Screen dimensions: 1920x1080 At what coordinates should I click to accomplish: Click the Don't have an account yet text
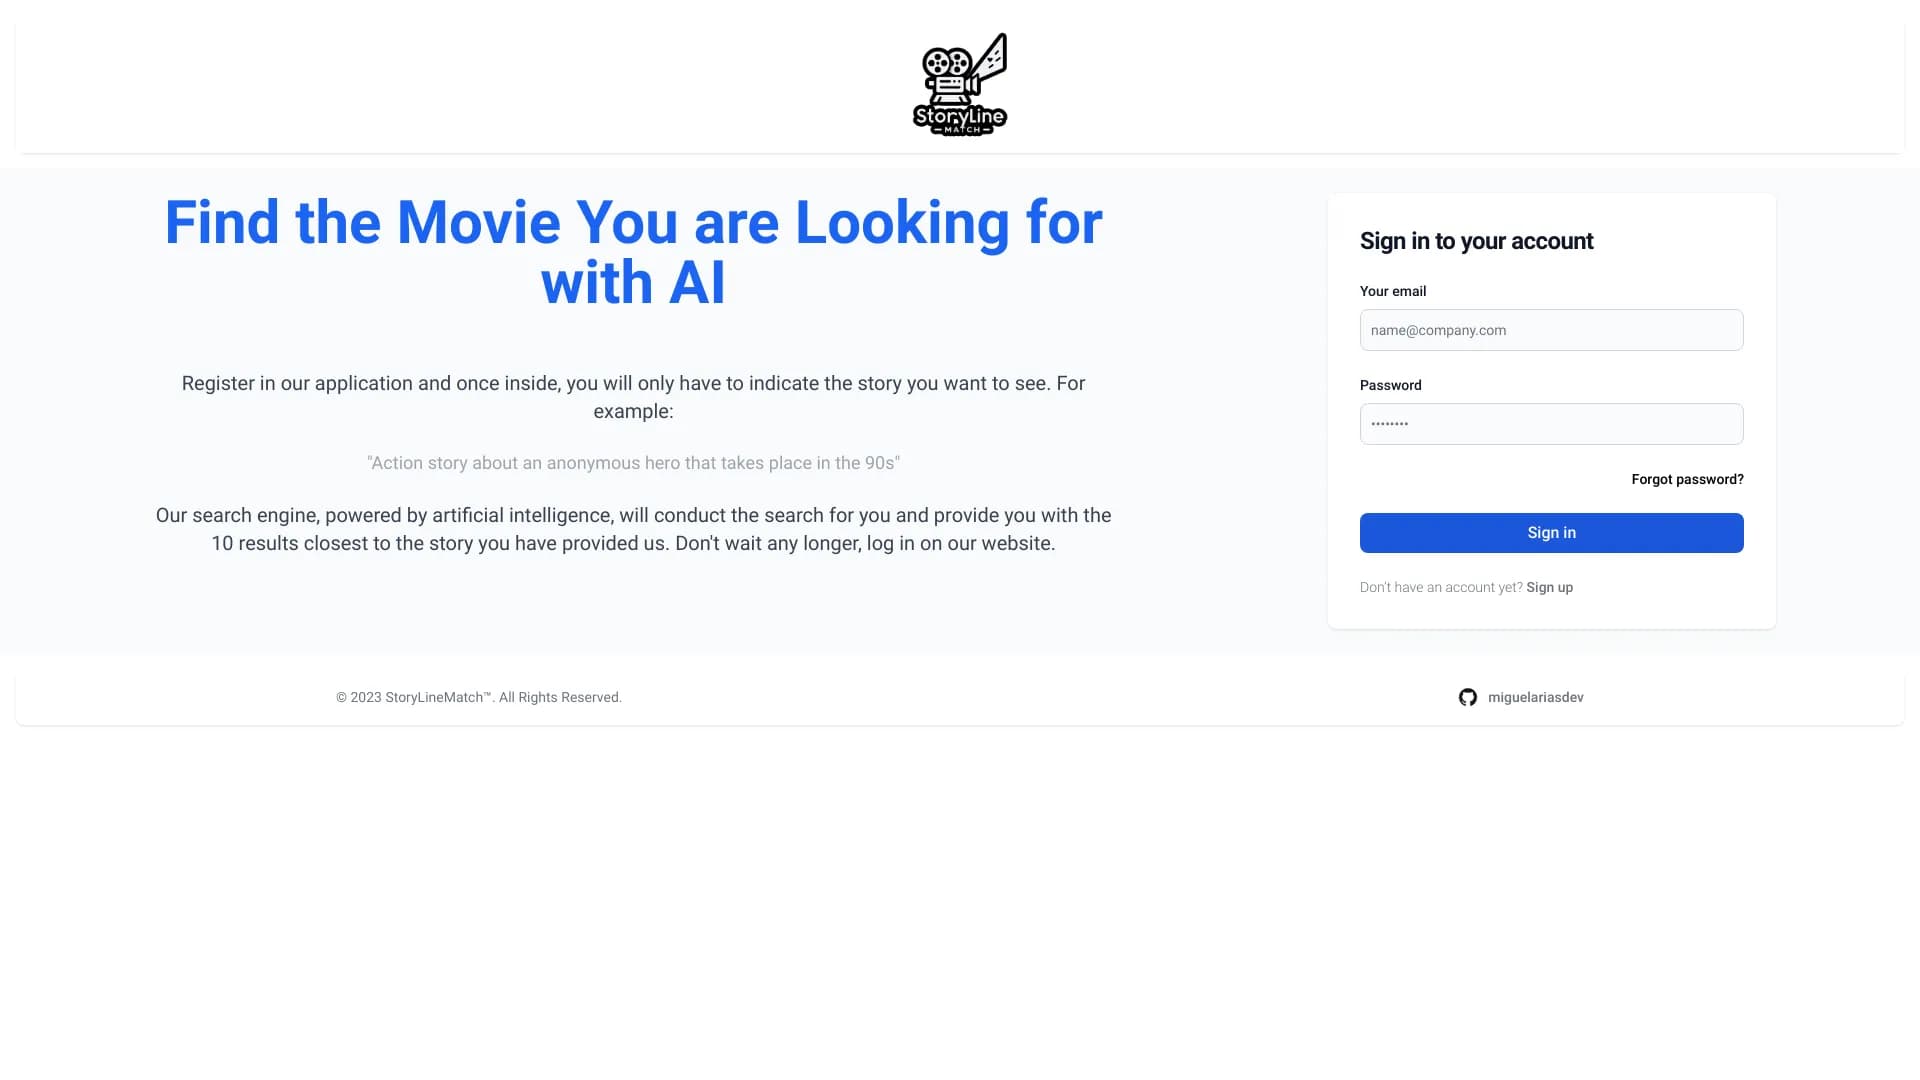pyautogui.click(x=1440, y=587)
